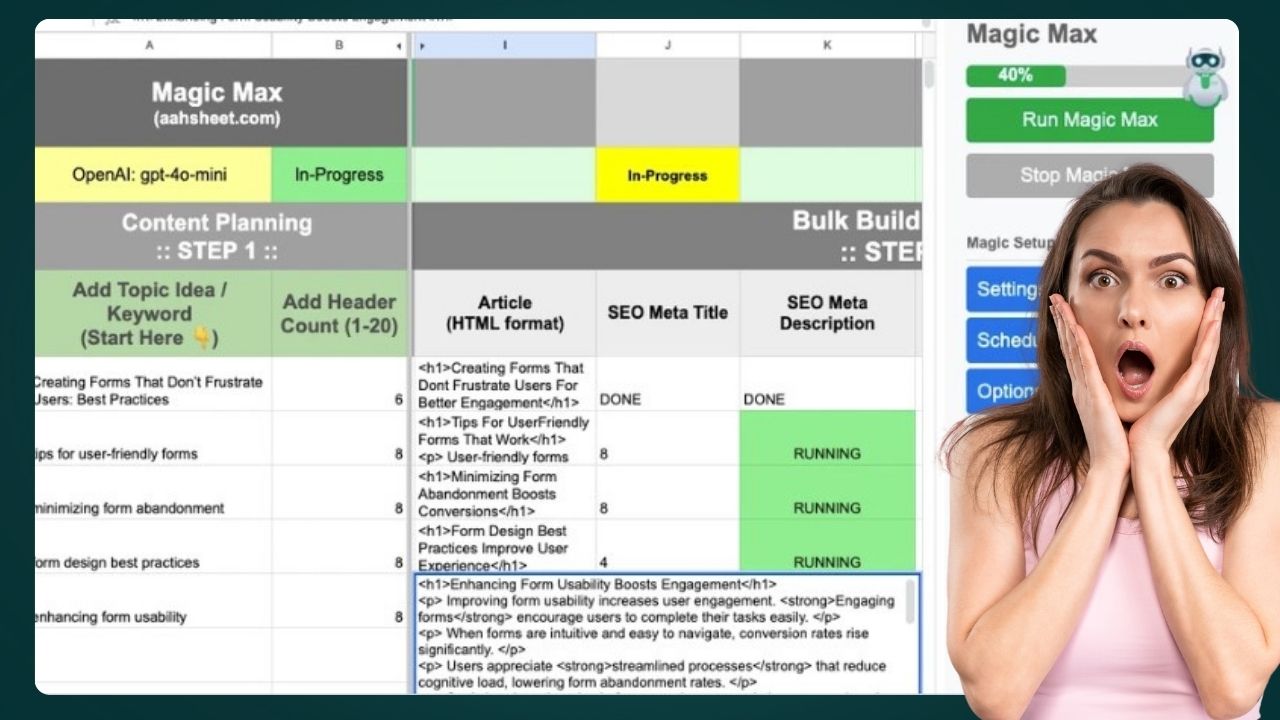The image size is (1280, 720).
Task: Select the form design best practices cell
Action: [153, 546]
